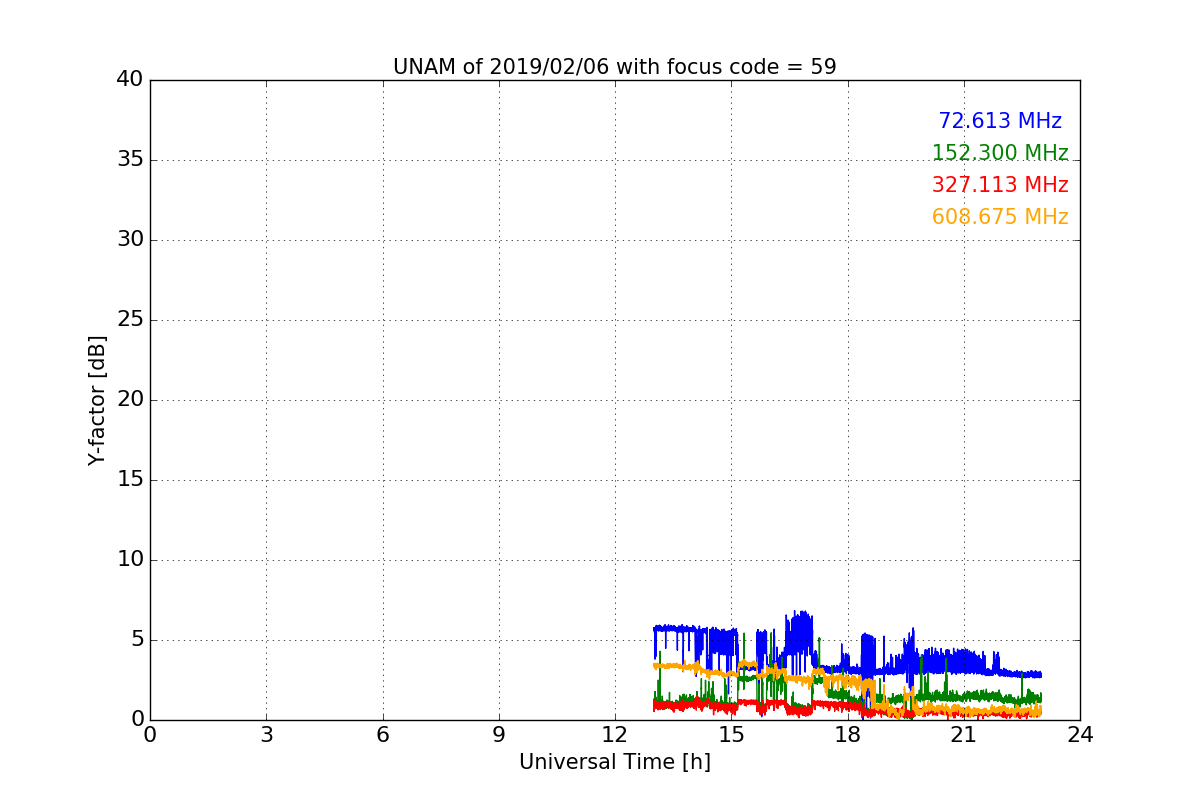Click the x-axis tick label 6

pos(383,735)
